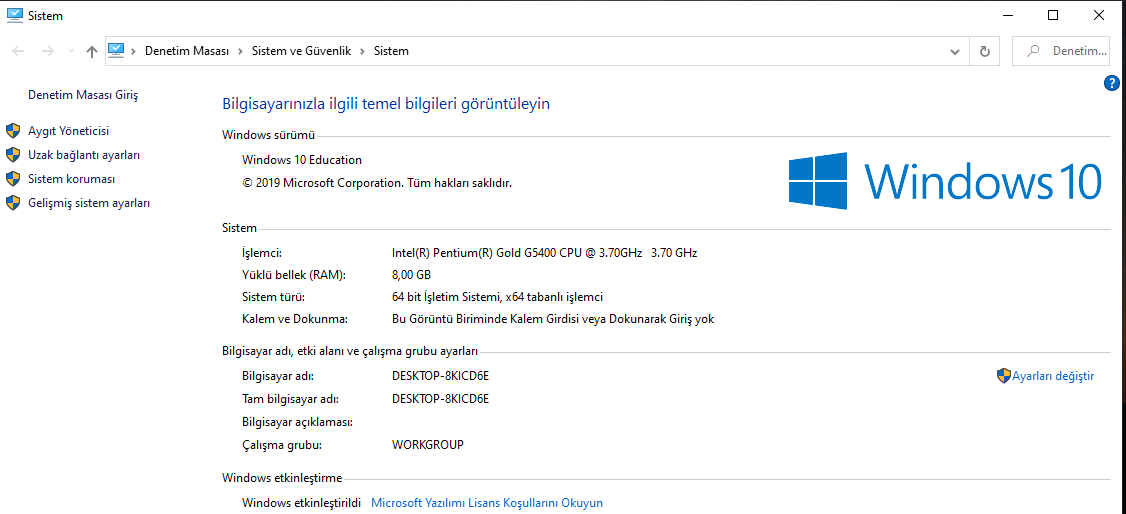
Task: Close the Sistem window
Action: click(x=1099, y=15)
